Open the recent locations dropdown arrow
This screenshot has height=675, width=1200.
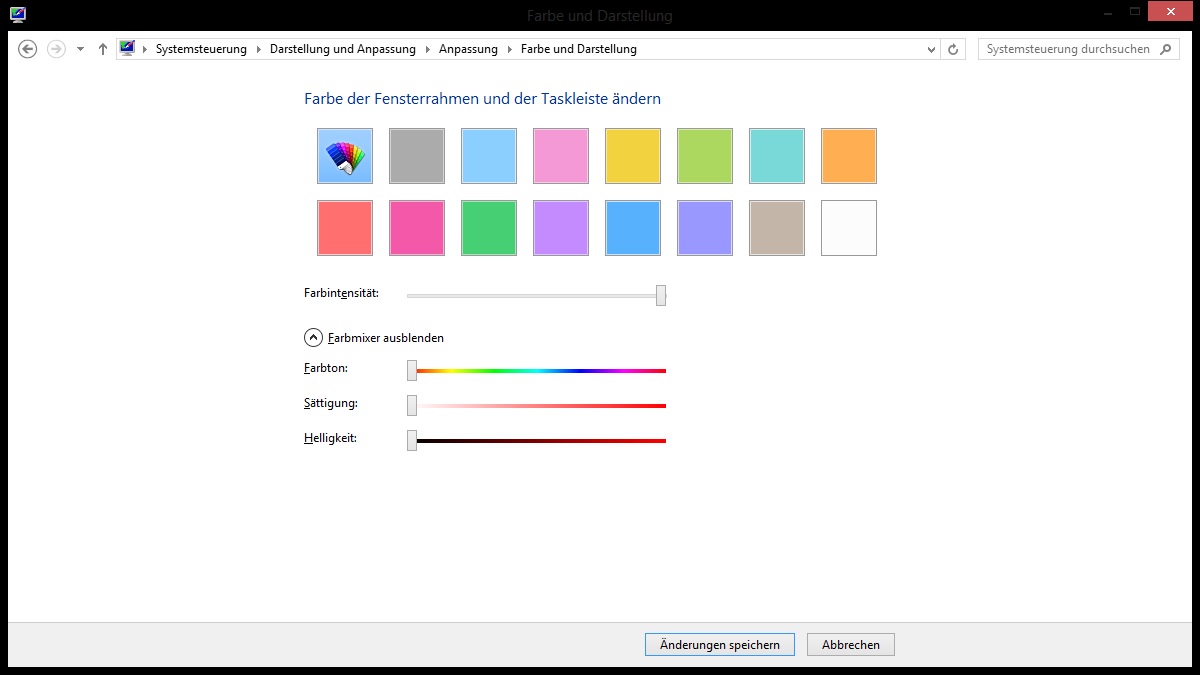pyautogui.click(x=81, y=49)
